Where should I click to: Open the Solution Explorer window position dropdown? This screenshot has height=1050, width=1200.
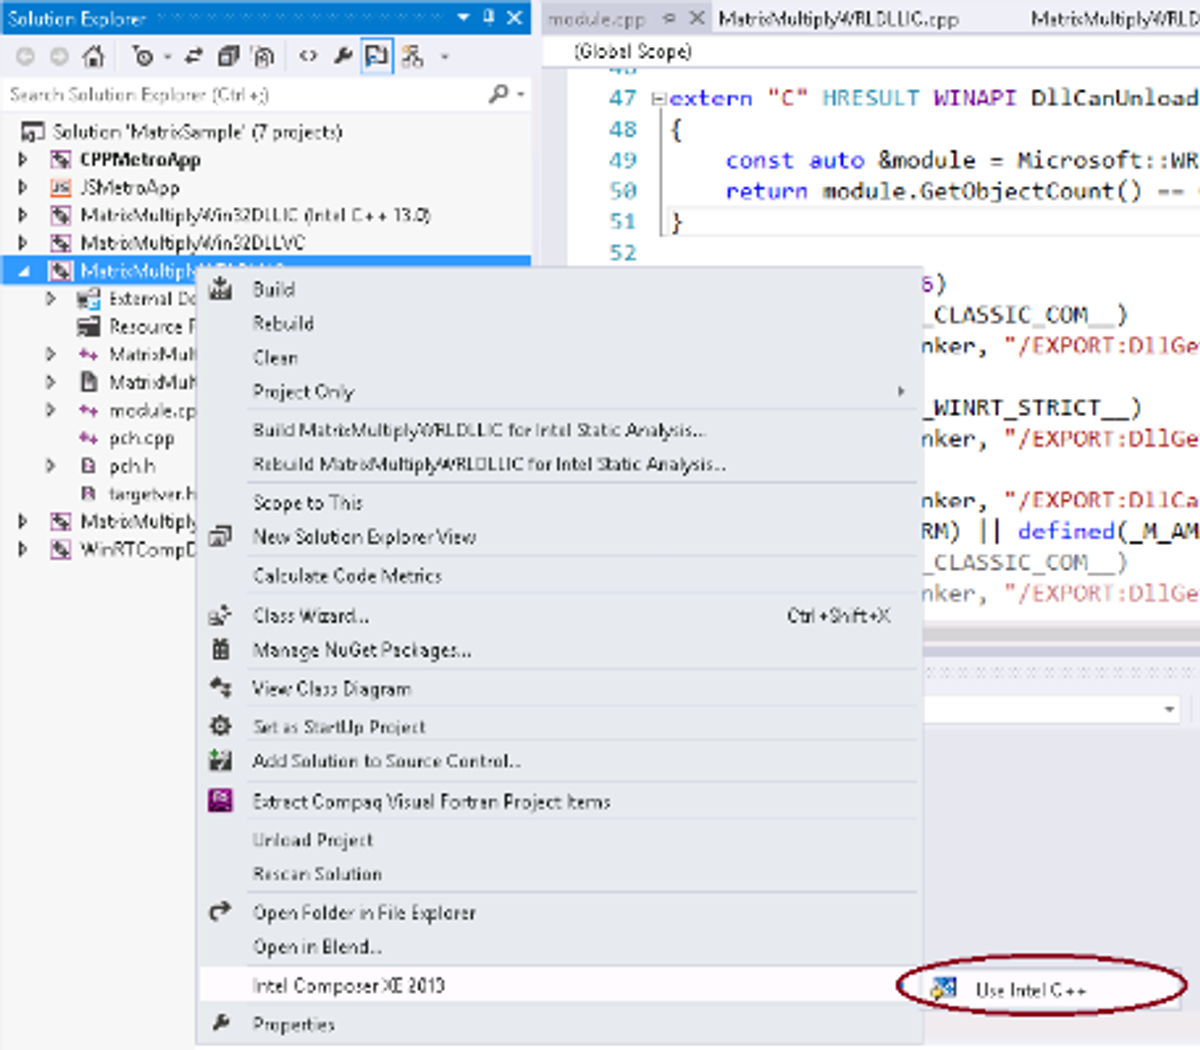(463, 18)
